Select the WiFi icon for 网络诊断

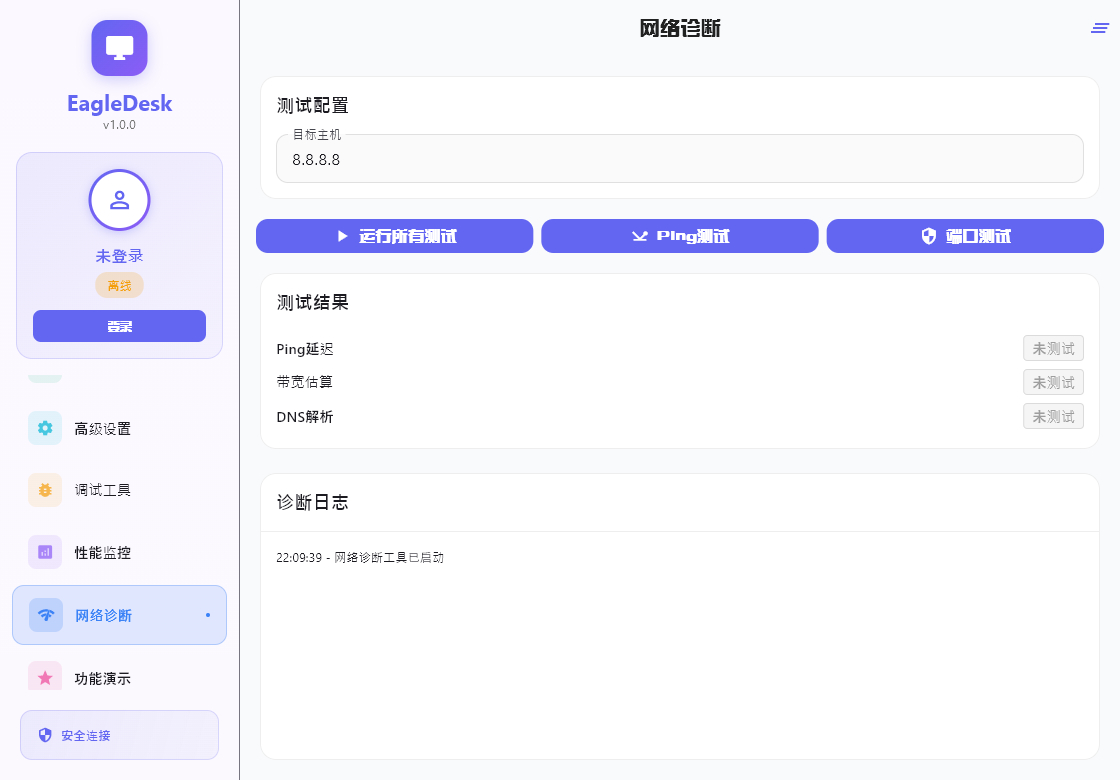(44, 615)
